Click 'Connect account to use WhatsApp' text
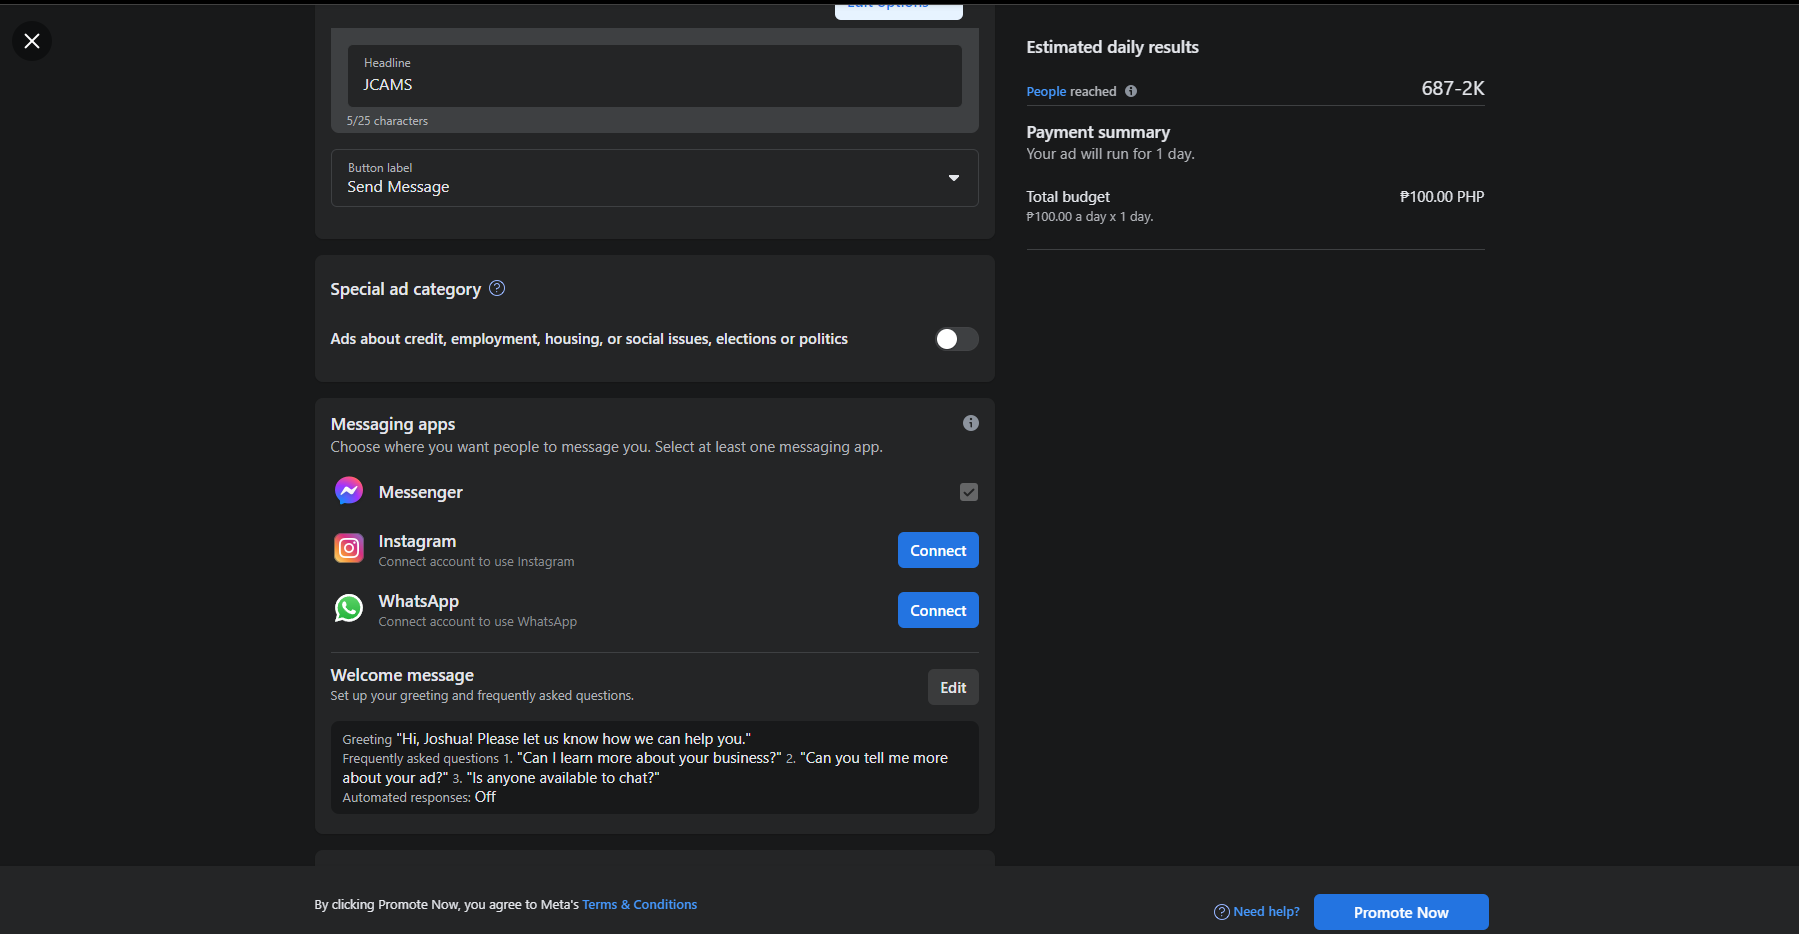This screenshot has height=934, width=1799. (478, 622)
